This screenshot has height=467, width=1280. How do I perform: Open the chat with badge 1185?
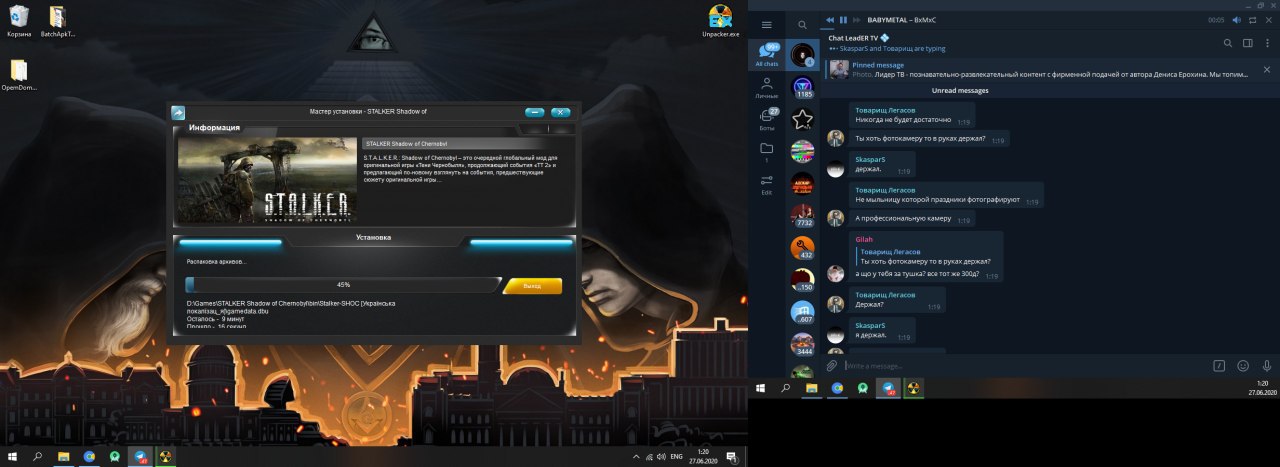click(802, 88)
